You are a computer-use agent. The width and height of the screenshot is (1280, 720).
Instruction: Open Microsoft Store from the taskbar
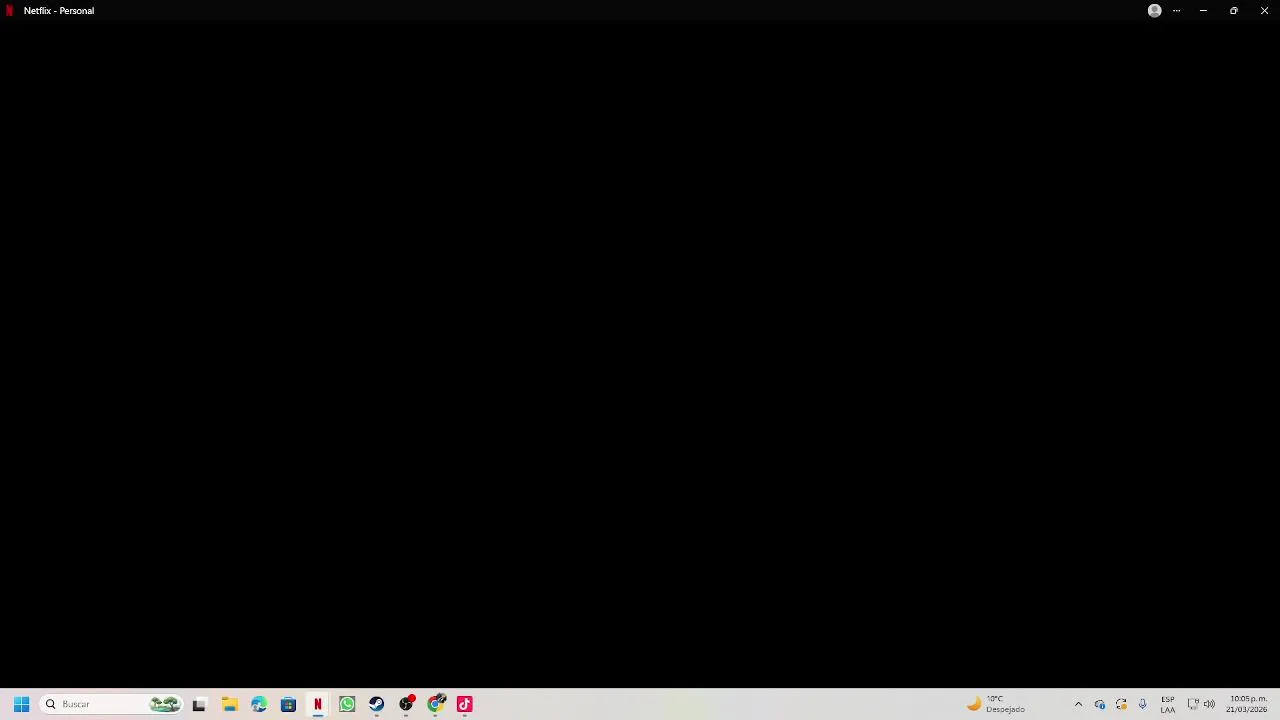pyautogui.click(x=288, y=704)
